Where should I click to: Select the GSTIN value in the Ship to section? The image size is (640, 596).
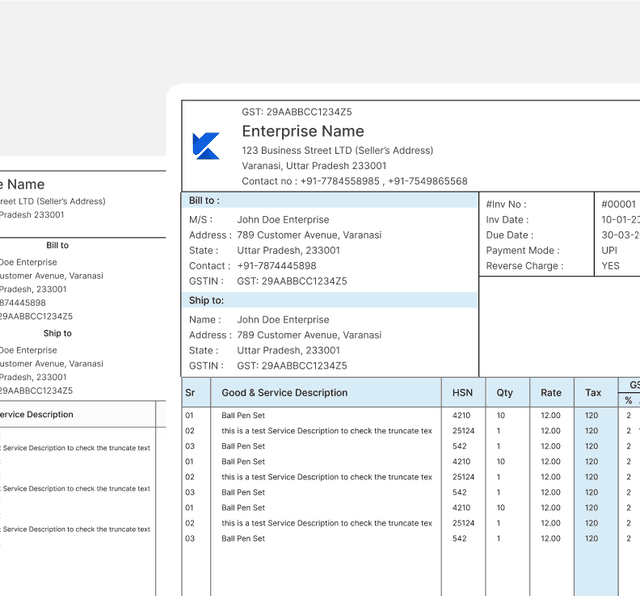click(x=292, y=366)
